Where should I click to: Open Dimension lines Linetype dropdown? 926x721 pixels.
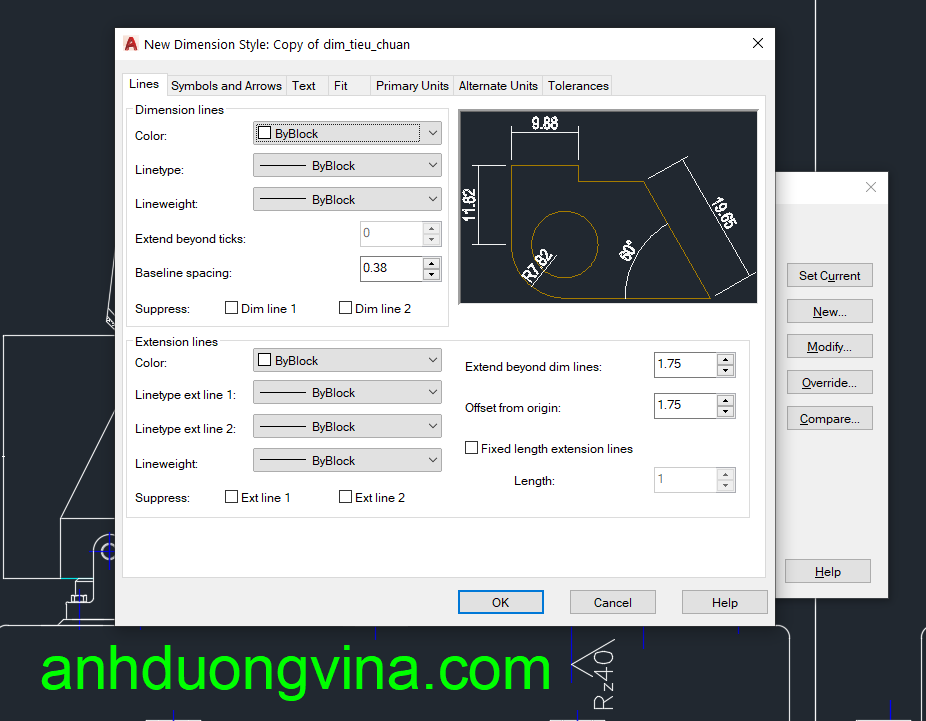tap(347, 166)
